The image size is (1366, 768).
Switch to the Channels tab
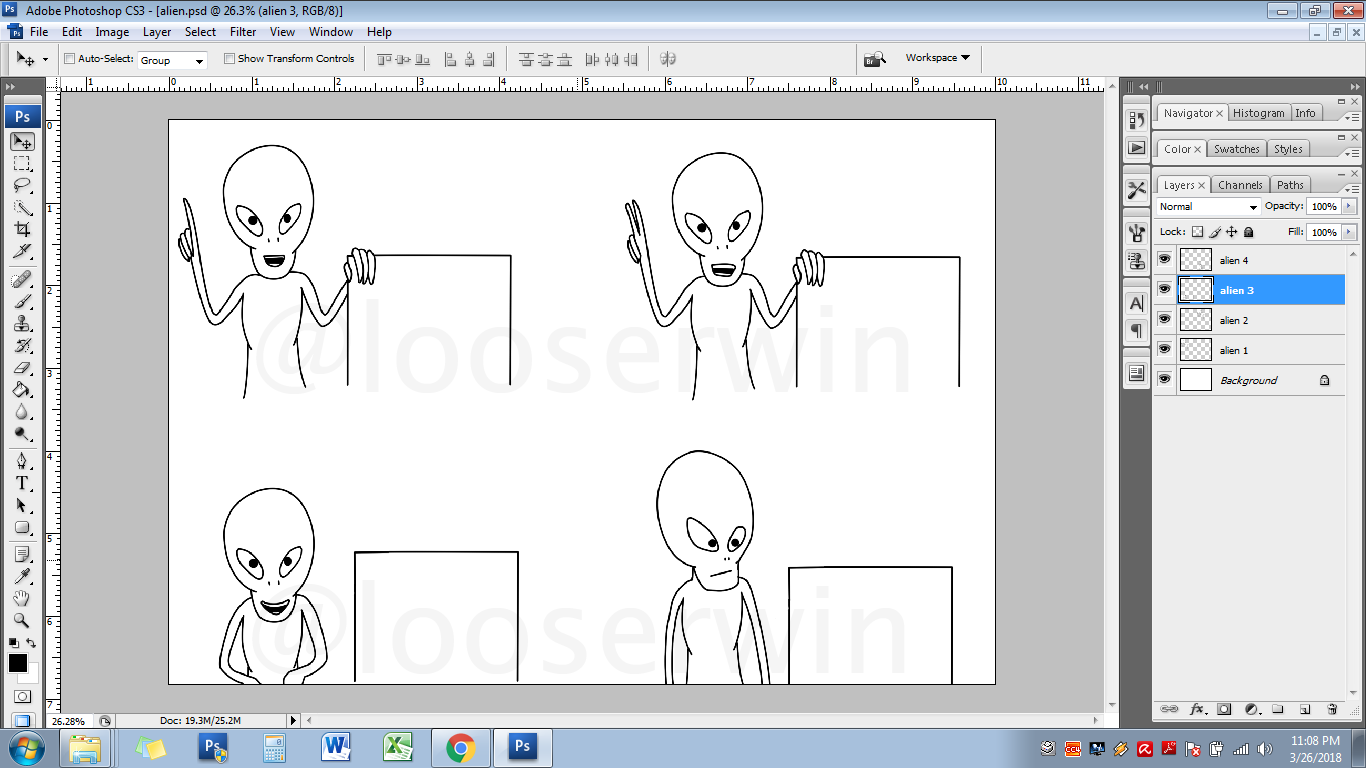pyautogui.click(x=1240, y=185)
